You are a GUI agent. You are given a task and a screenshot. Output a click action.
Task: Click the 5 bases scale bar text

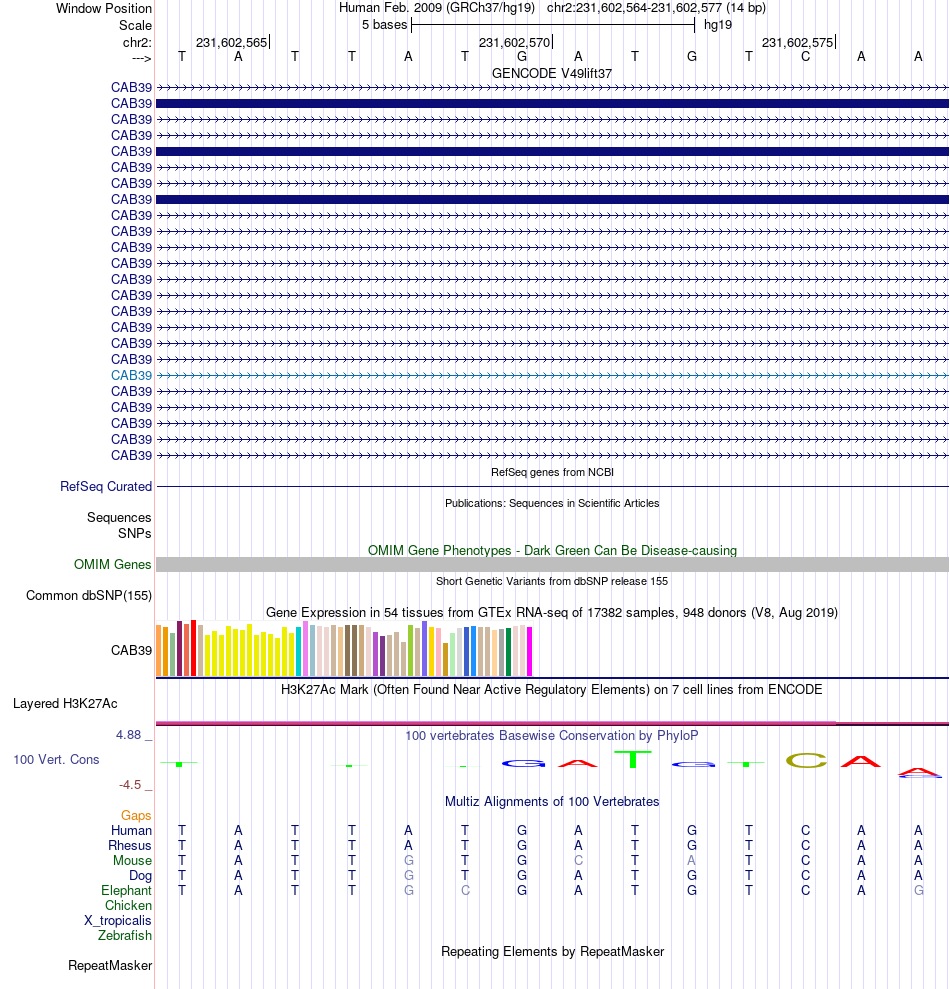[x=385, y=25]
